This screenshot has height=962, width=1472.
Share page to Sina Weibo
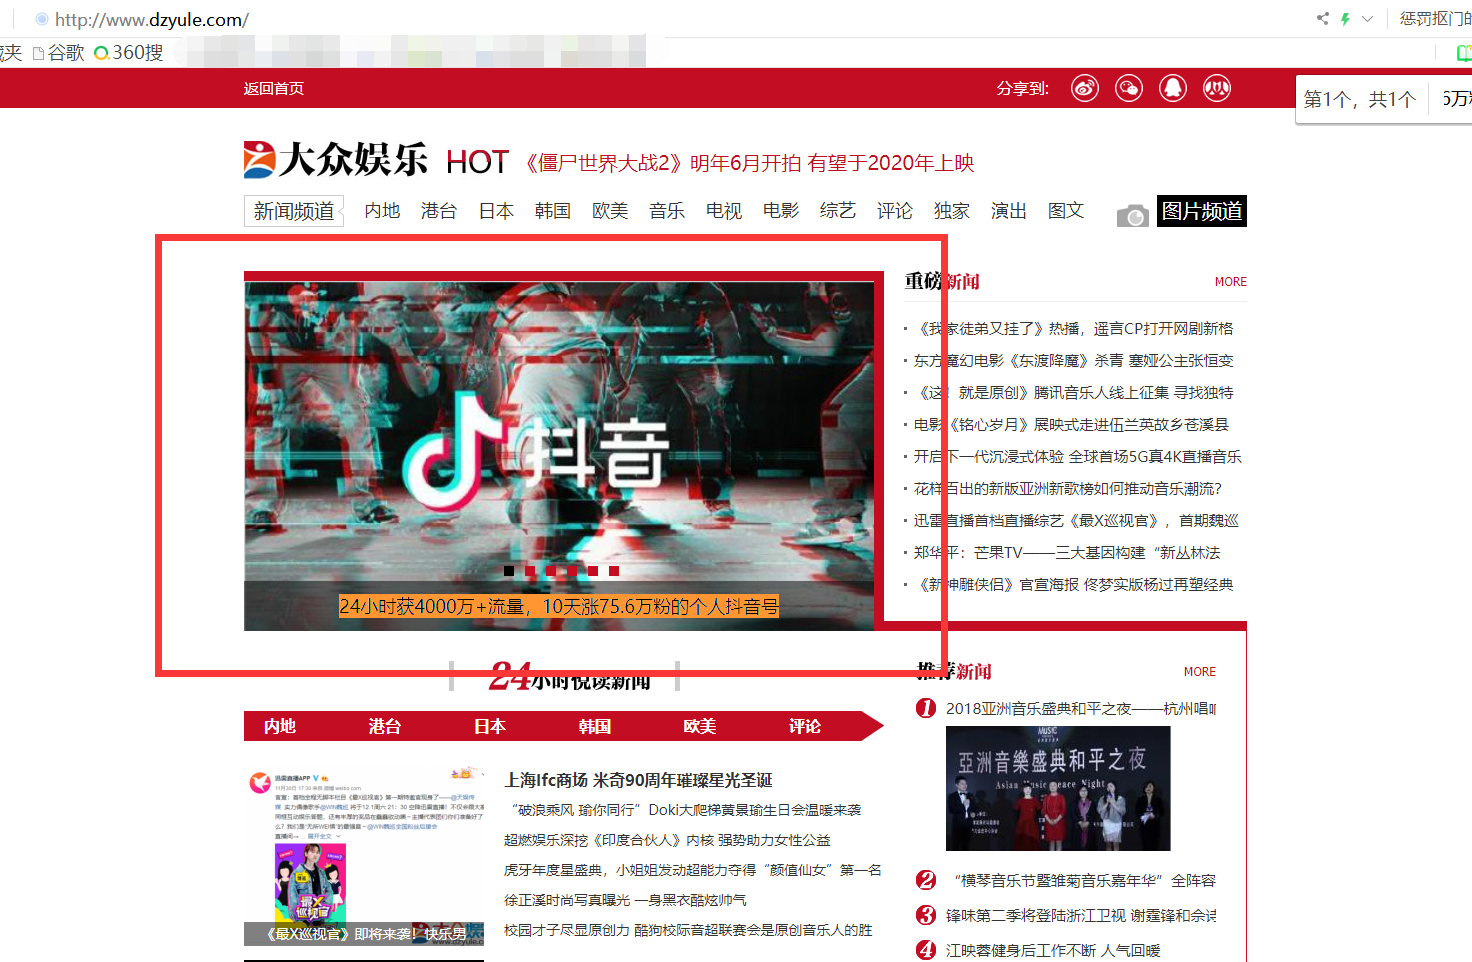coord(1085,88)
